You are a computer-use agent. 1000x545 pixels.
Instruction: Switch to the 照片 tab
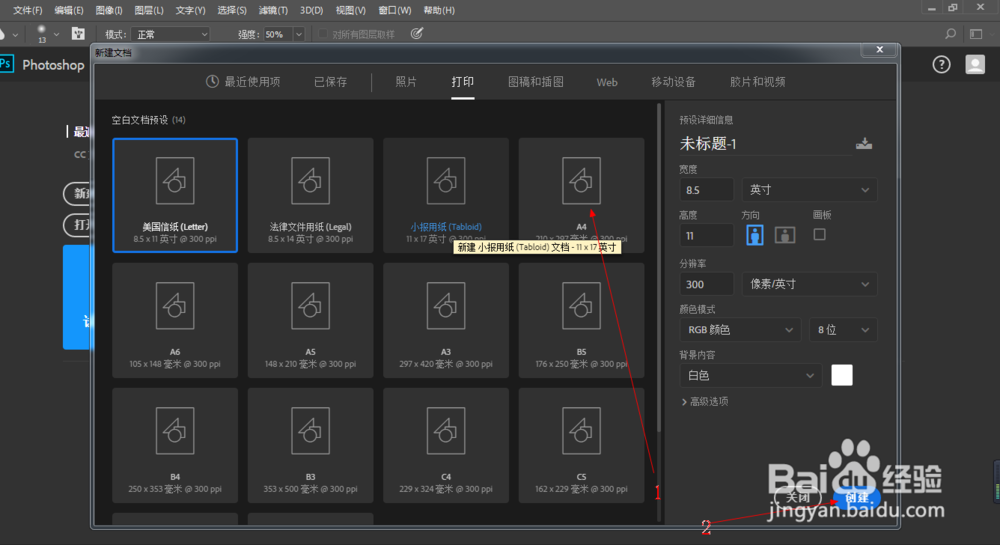[406, 82]
